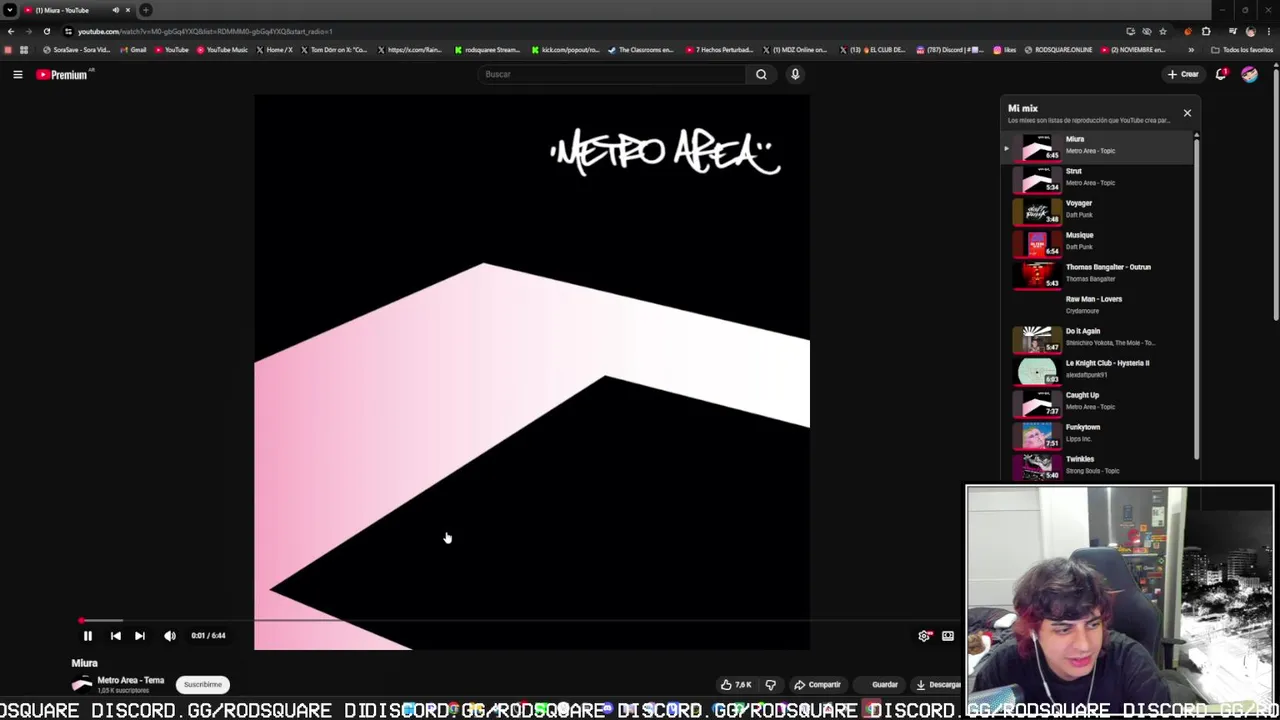Start voice search with microphone icon
This screenshot has width=1280, height=720.
click(795, 74)
